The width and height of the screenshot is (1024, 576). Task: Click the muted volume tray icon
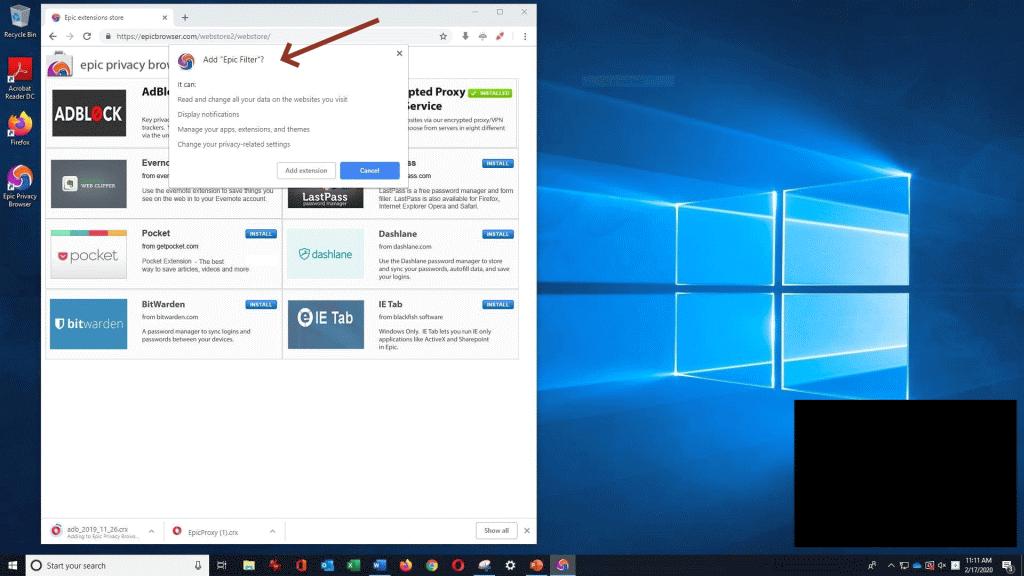point(942,566)
